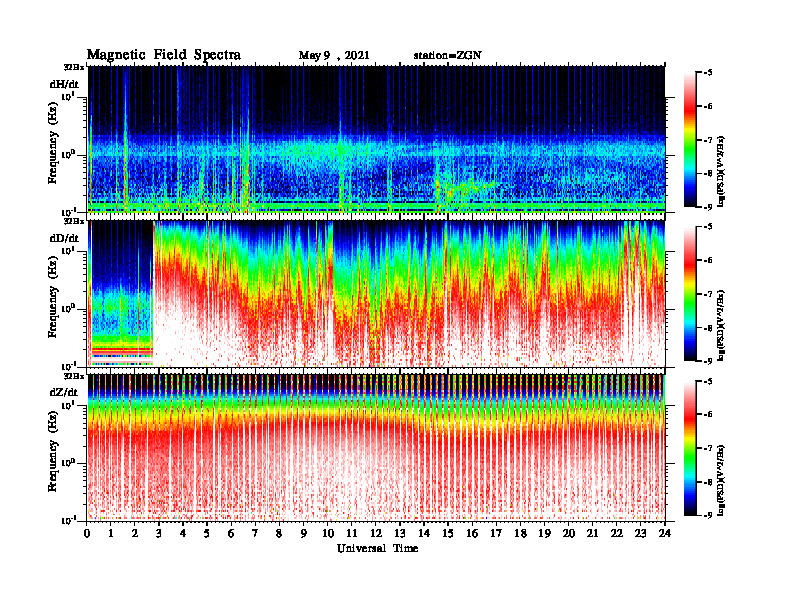Select the date 'May 9 , 2021'
The width and height of the screenshot is (792, 612).
[334, 56]
